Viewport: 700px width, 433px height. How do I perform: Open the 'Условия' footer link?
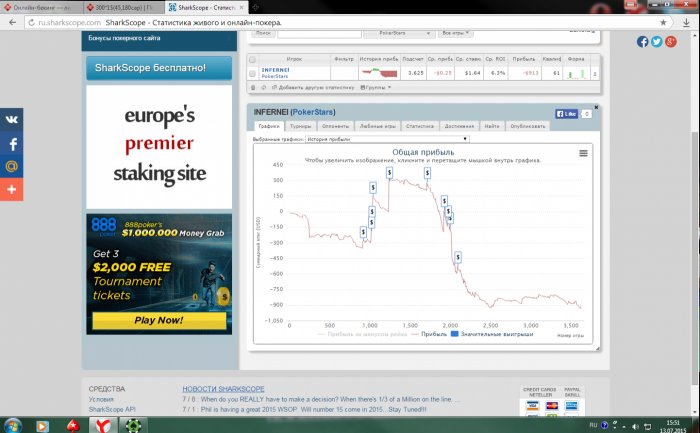pos(101,399)
